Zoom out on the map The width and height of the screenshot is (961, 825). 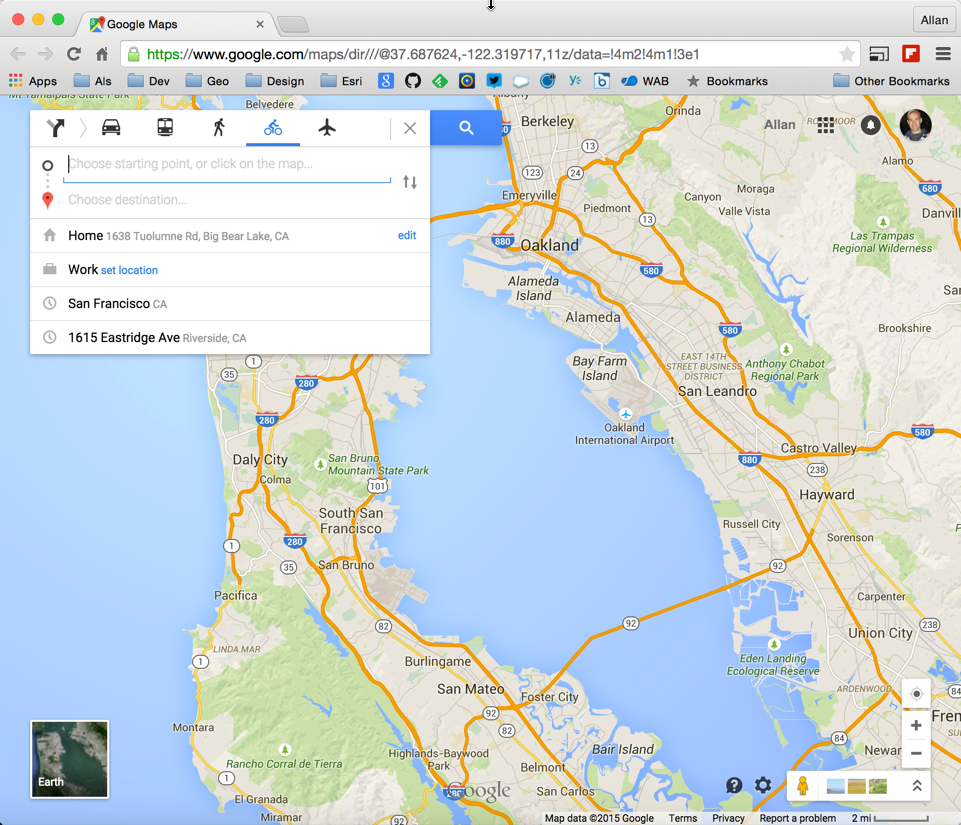click(916, 753)
